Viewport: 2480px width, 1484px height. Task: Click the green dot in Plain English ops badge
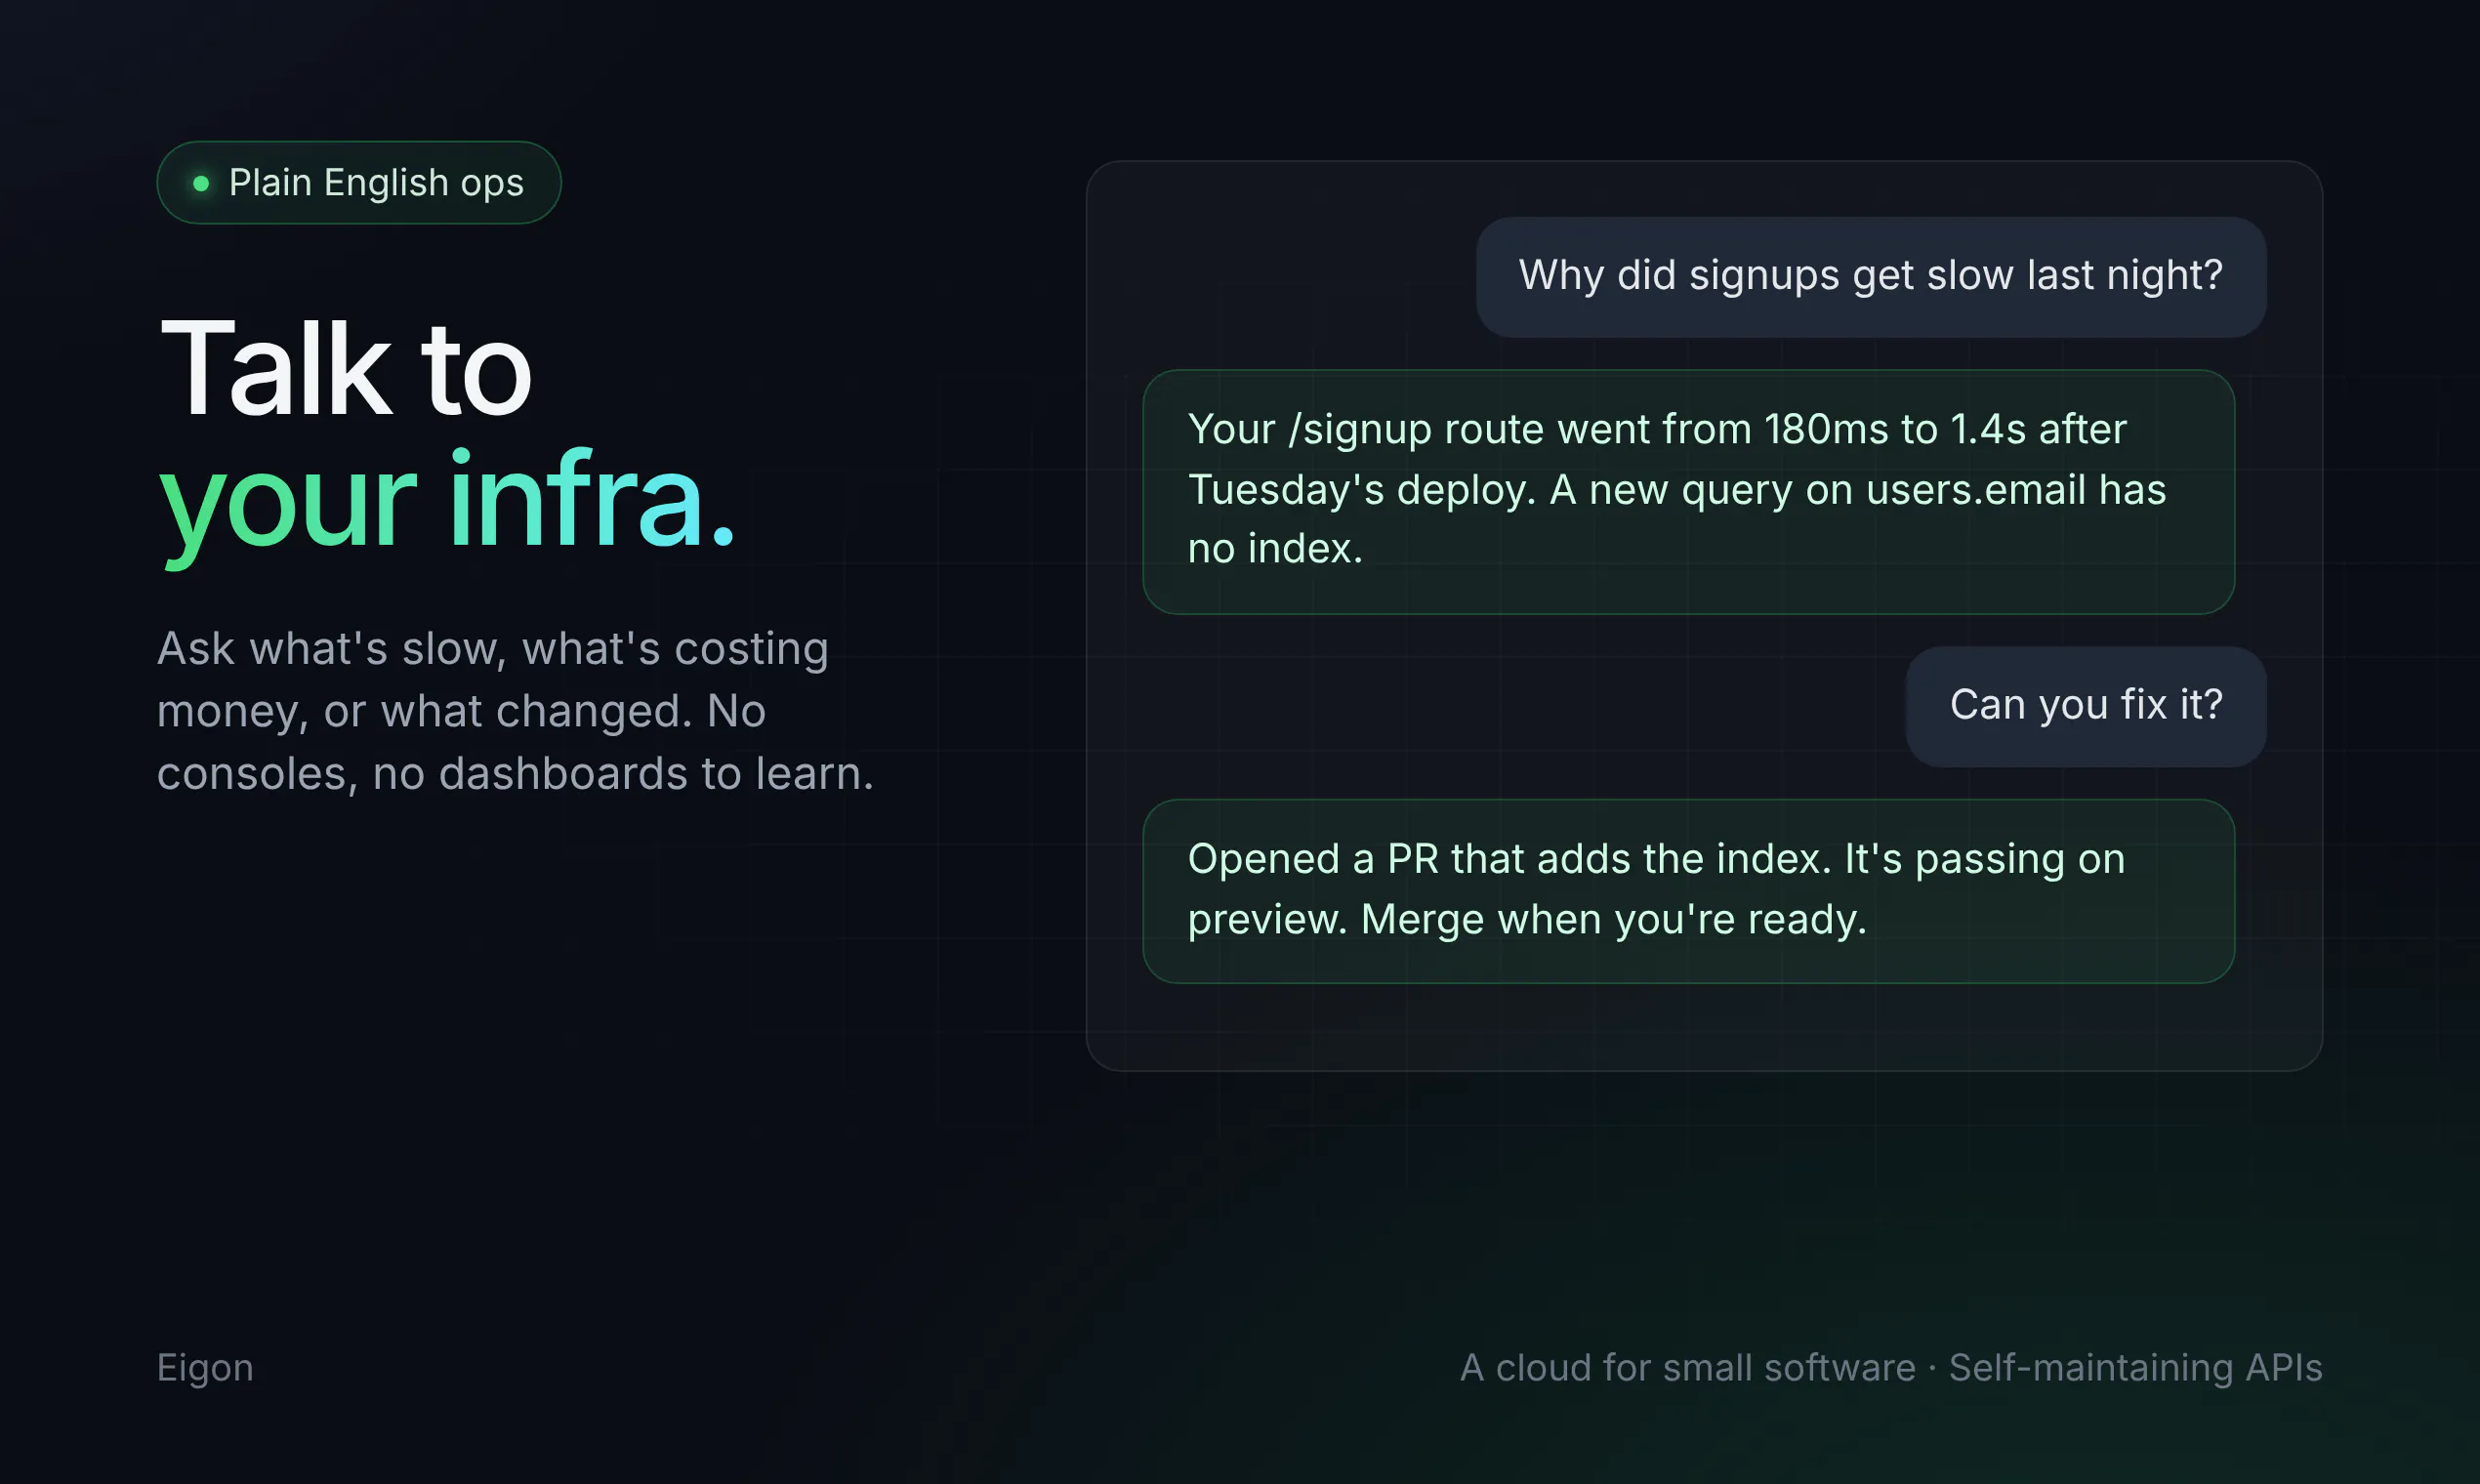tap(201, 183)
